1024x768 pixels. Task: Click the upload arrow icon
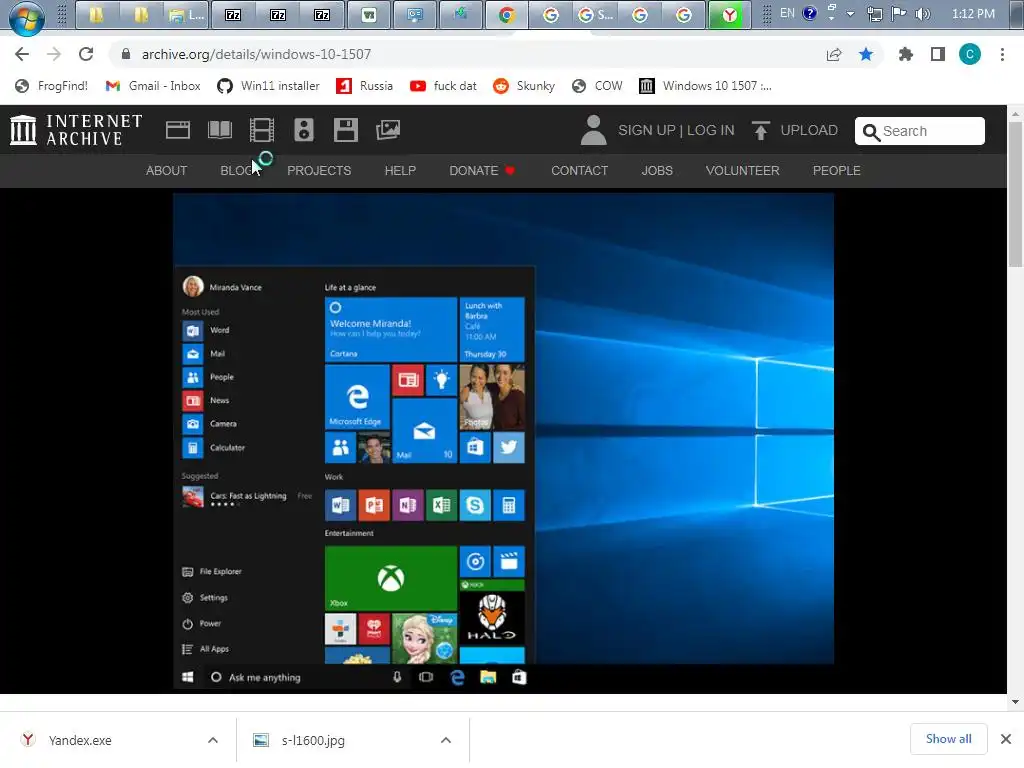click(x=760, y=130)
